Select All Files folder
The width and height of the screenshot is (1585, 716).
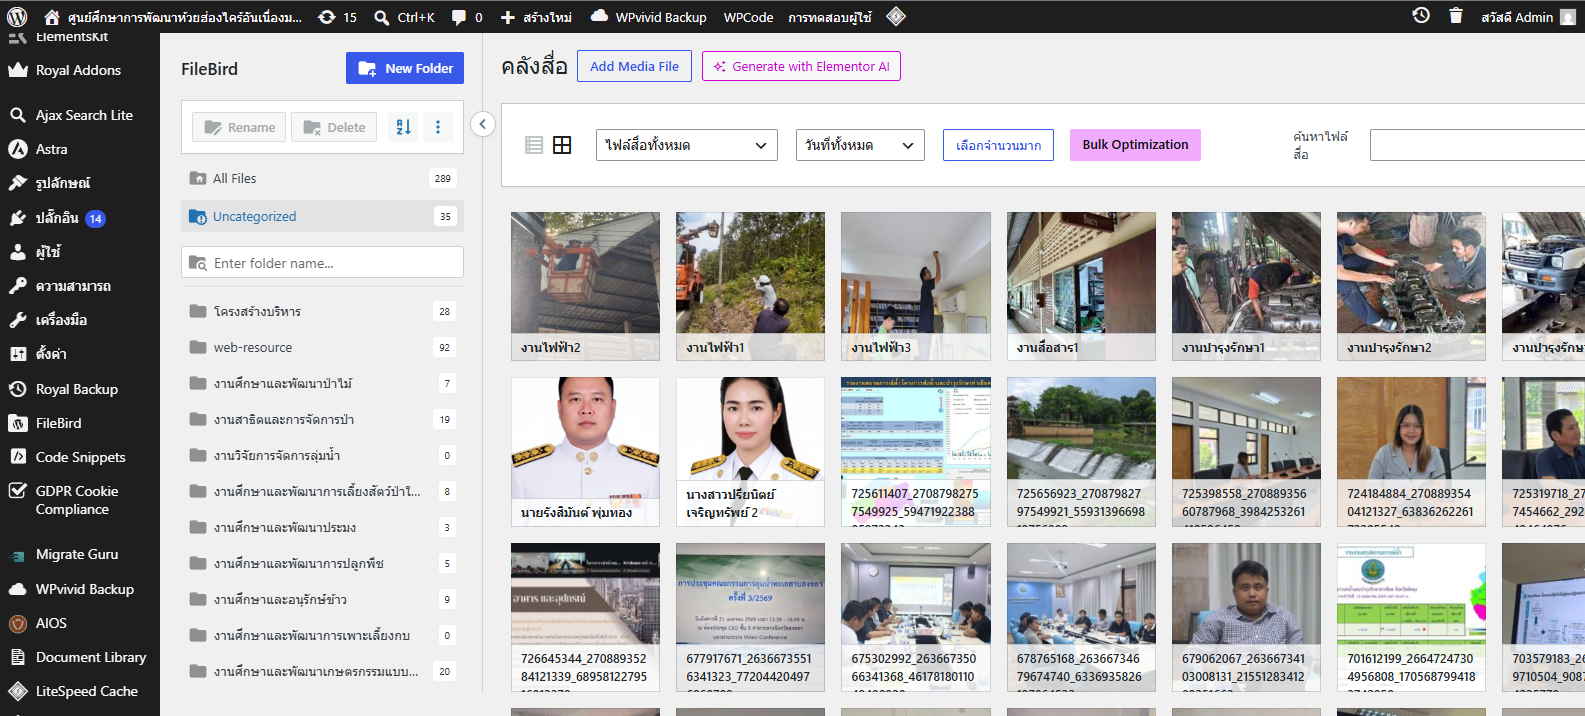[x=322, y=178]
